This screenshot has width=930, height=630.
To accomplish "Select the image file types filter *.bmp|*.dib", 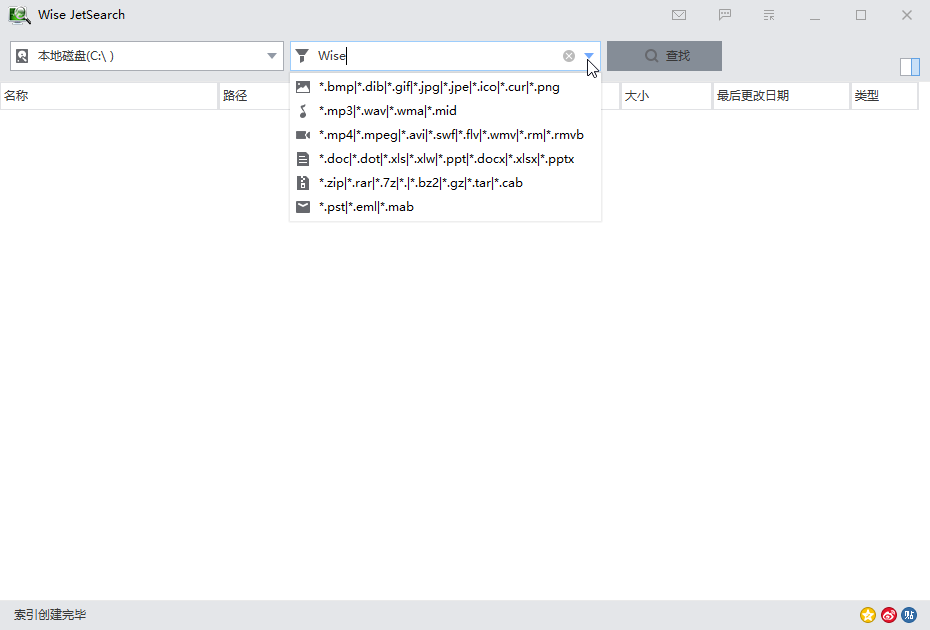I will coord(445,87).
